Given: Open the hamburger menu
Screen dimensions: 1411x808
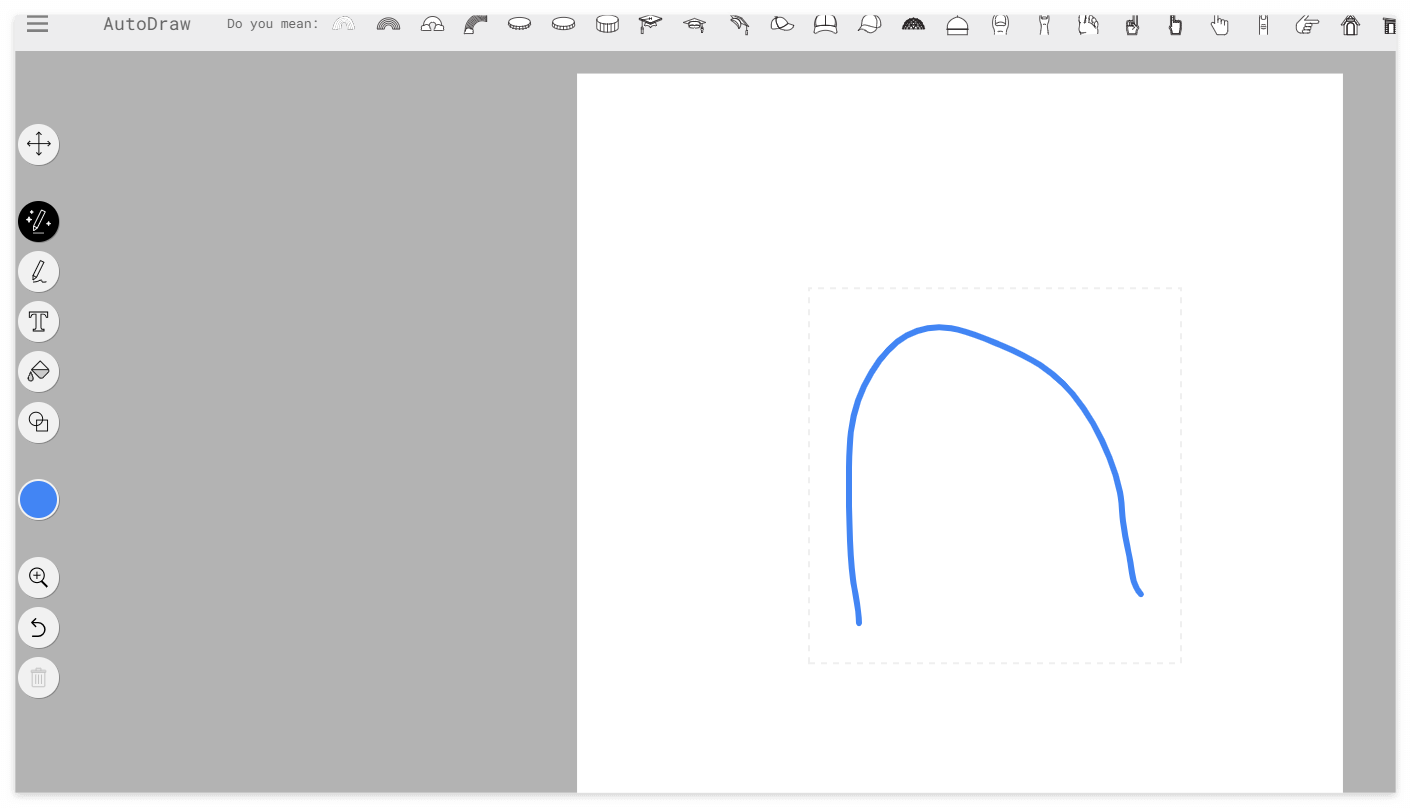Looking at the screenshot, I should click(x=37, y=24).
